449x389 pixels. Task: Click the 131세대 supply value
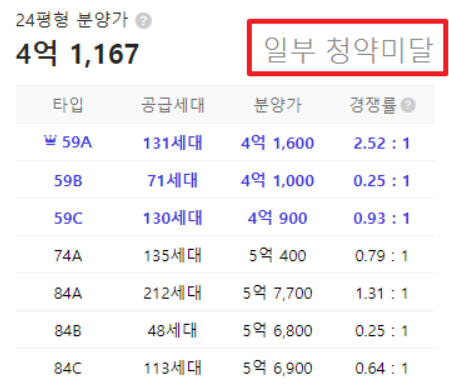pos(172,143)
